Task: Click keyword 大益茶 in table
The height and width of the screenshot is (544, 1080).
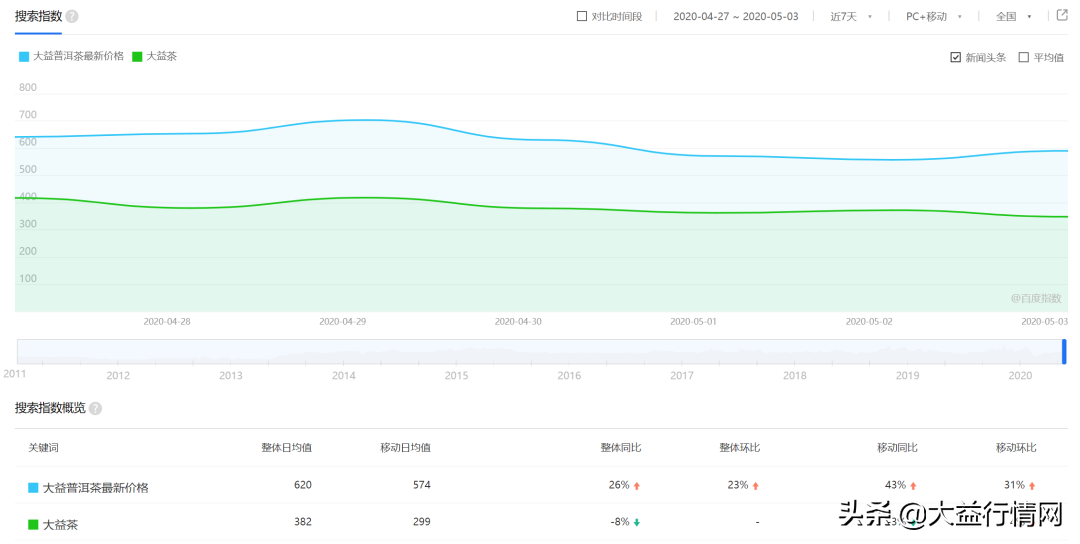Action: [x=61, y=525]
